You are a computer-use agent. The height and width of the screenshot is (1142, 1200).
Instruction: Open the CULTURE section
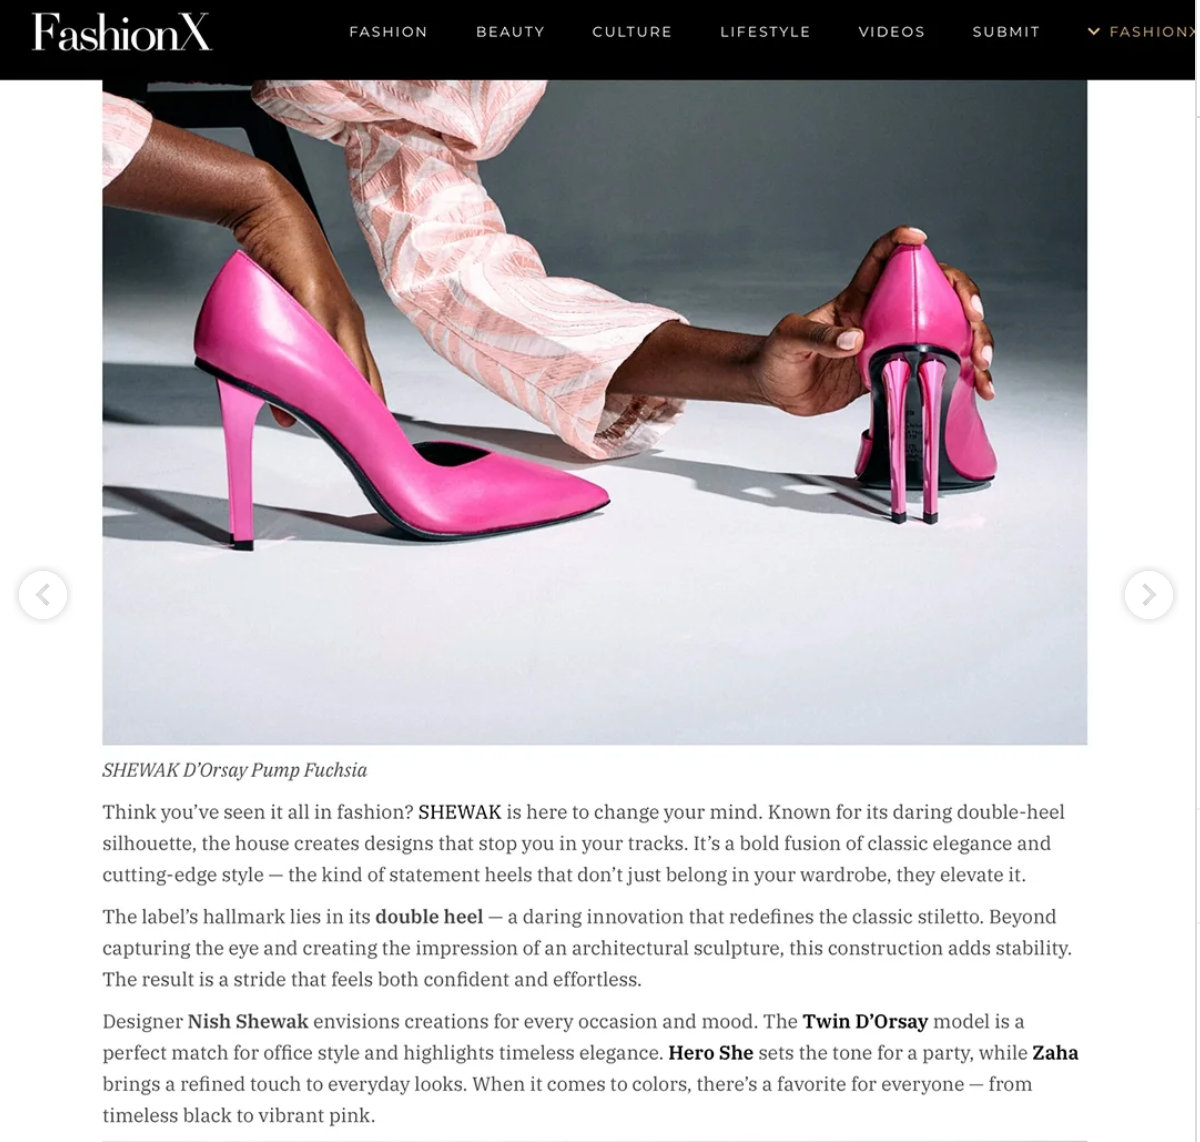point(632,32)
